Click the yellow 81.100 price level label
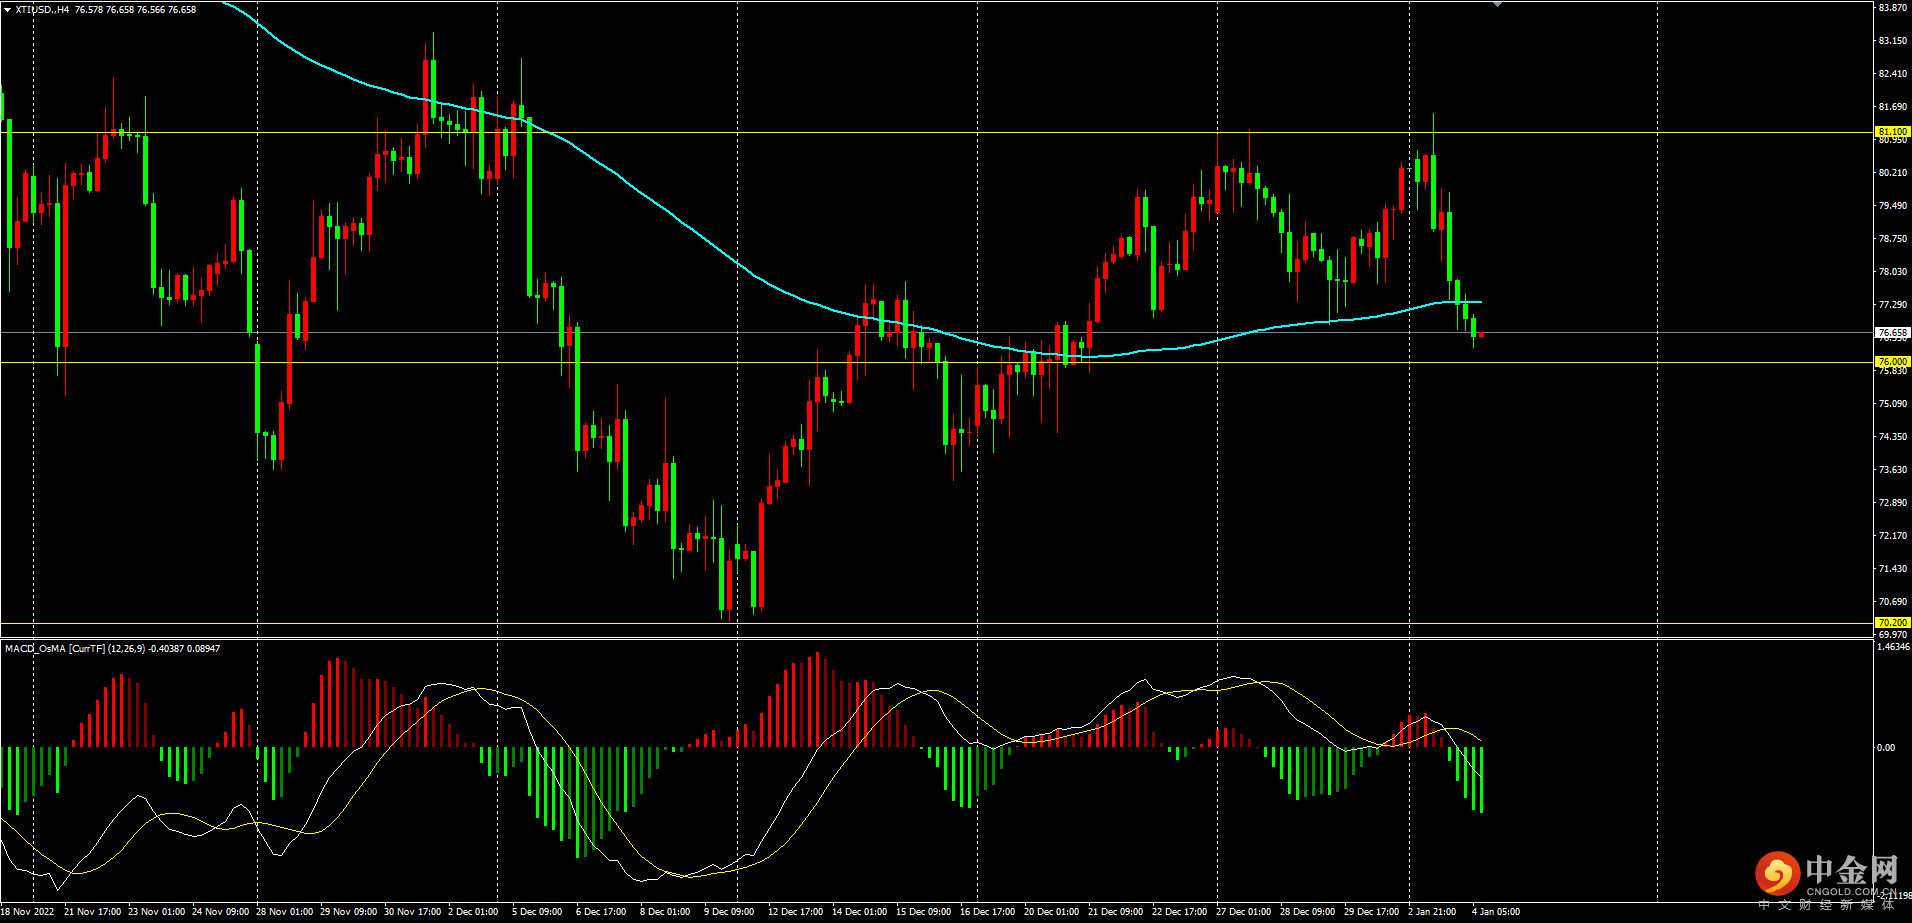Viewport: 1912px width, 923px height. point(1892,132)
